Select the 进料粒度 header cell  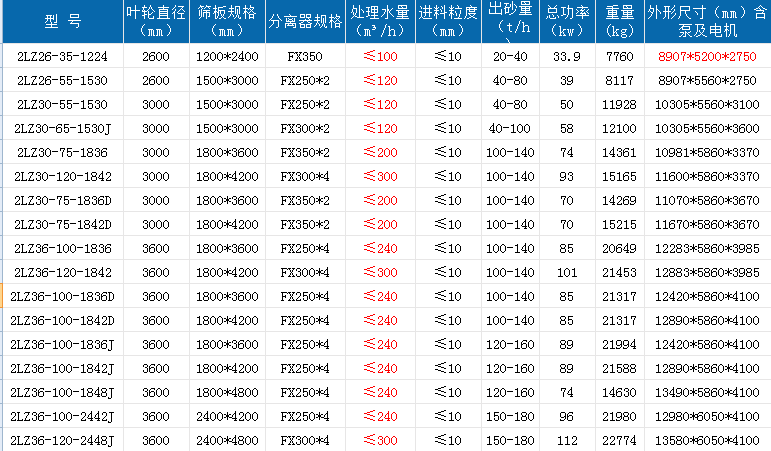[x=448, y=21]
